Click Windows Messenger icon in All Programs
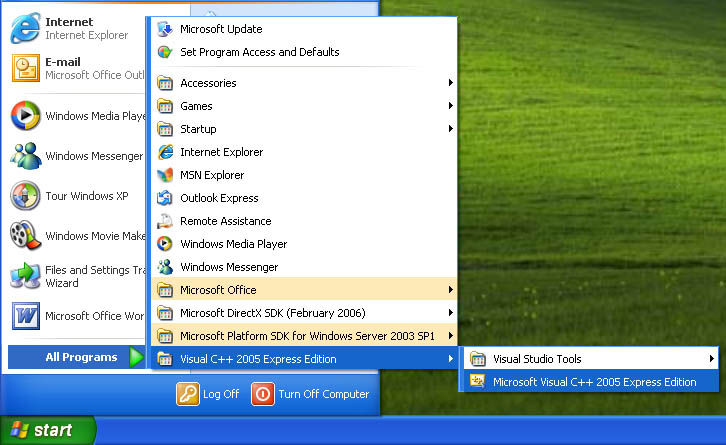The width and height of the screenshot is (726, 445). point(165,267)
